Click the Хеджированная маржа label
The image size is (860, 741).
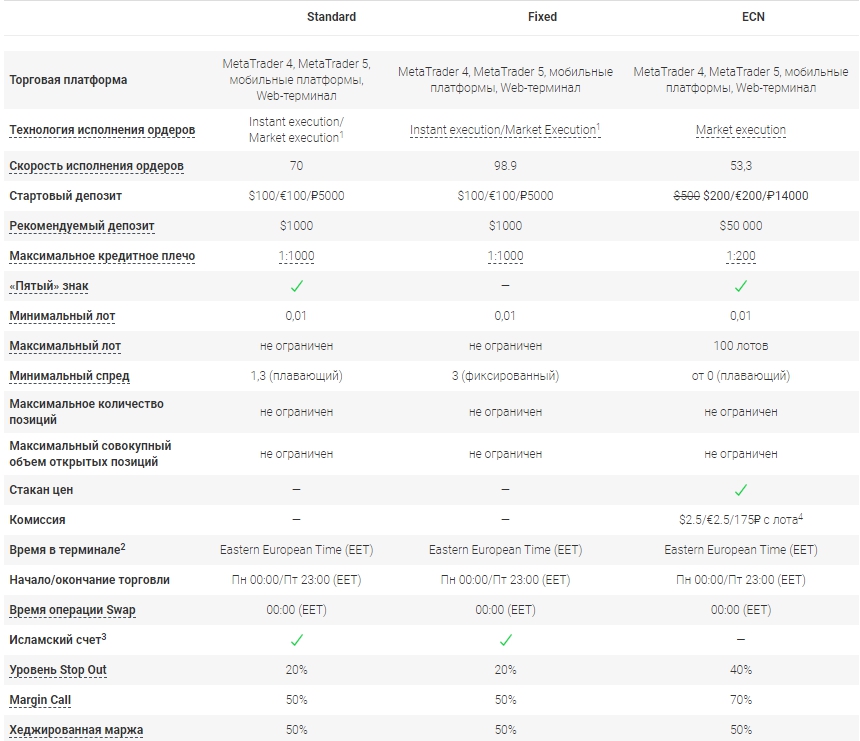(76, 730)
